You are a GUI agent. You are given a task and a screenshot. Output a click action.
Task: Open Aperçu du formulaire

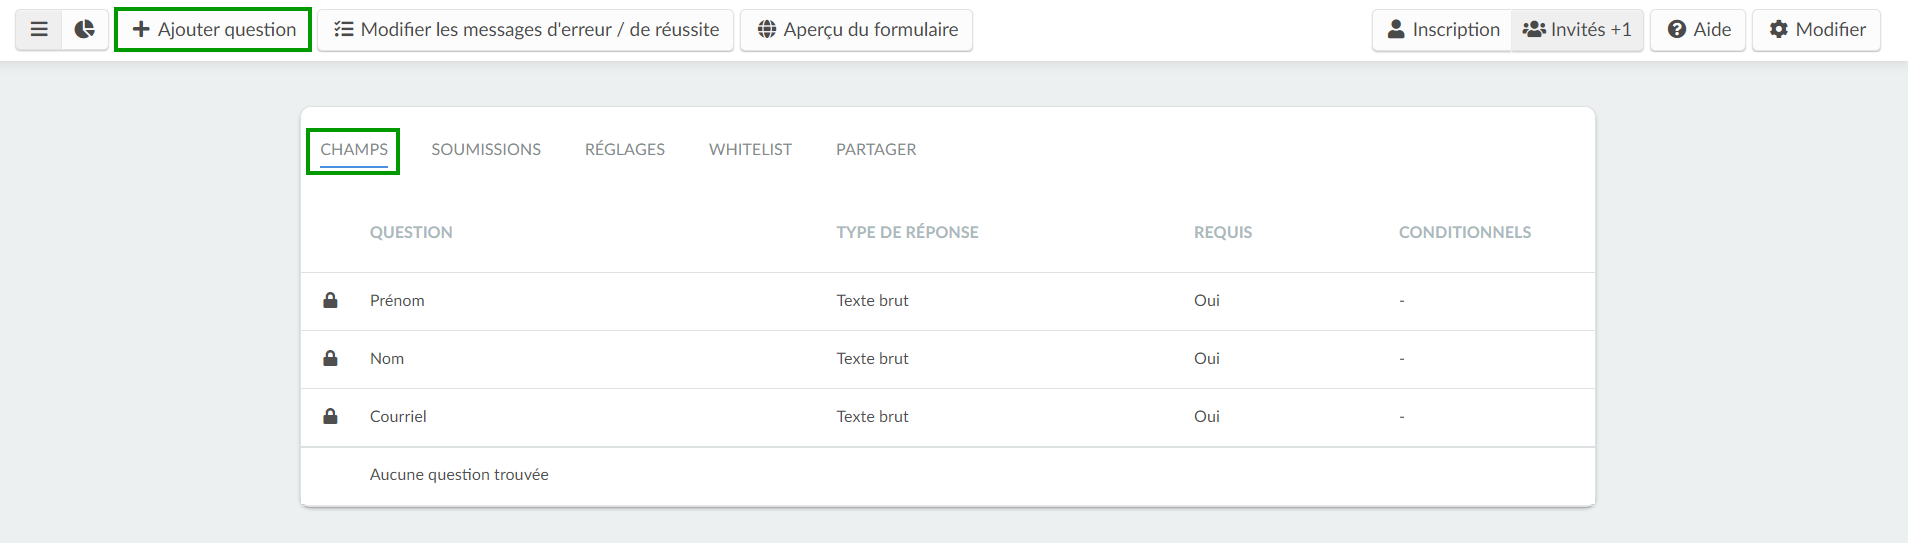(856, 29)
